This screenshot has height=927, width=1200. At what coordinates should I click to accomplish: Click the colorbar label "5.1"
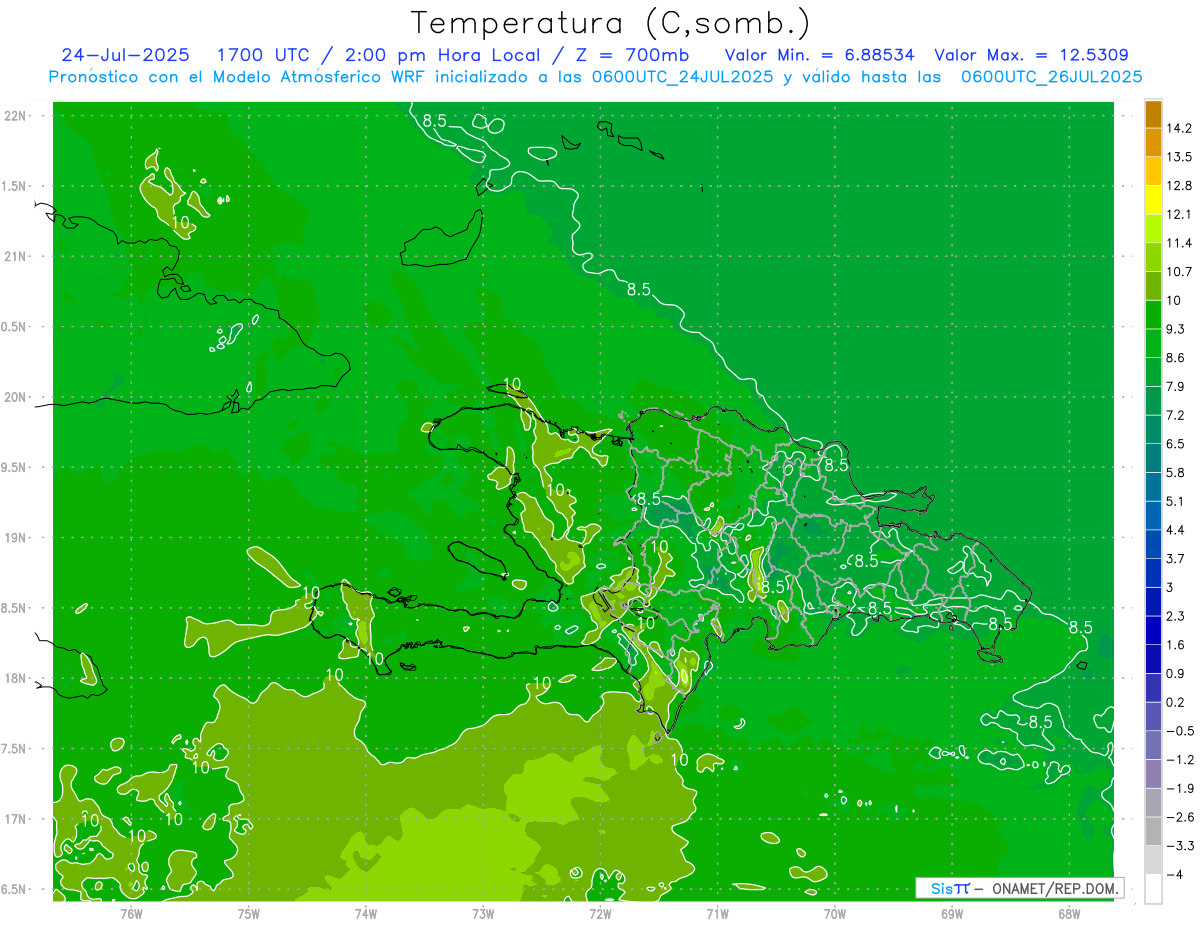pos(1176,501)
